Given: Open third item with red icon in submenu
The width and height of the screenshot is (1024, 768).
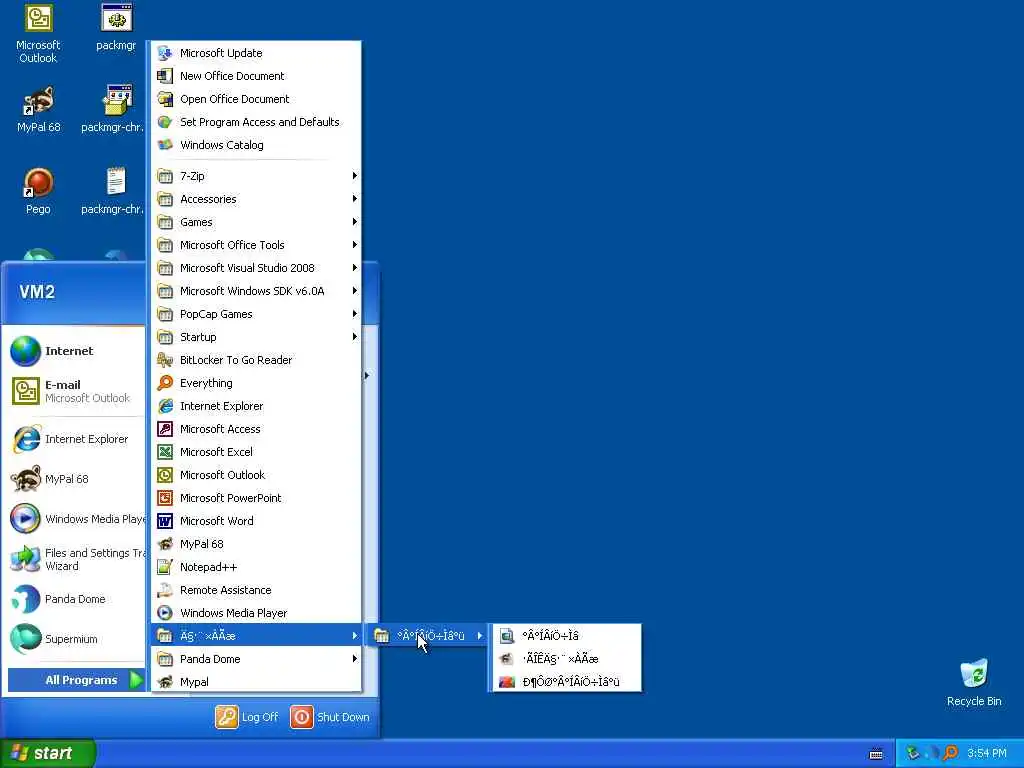Looking at the screenshot, I should (x=566, y=682).
